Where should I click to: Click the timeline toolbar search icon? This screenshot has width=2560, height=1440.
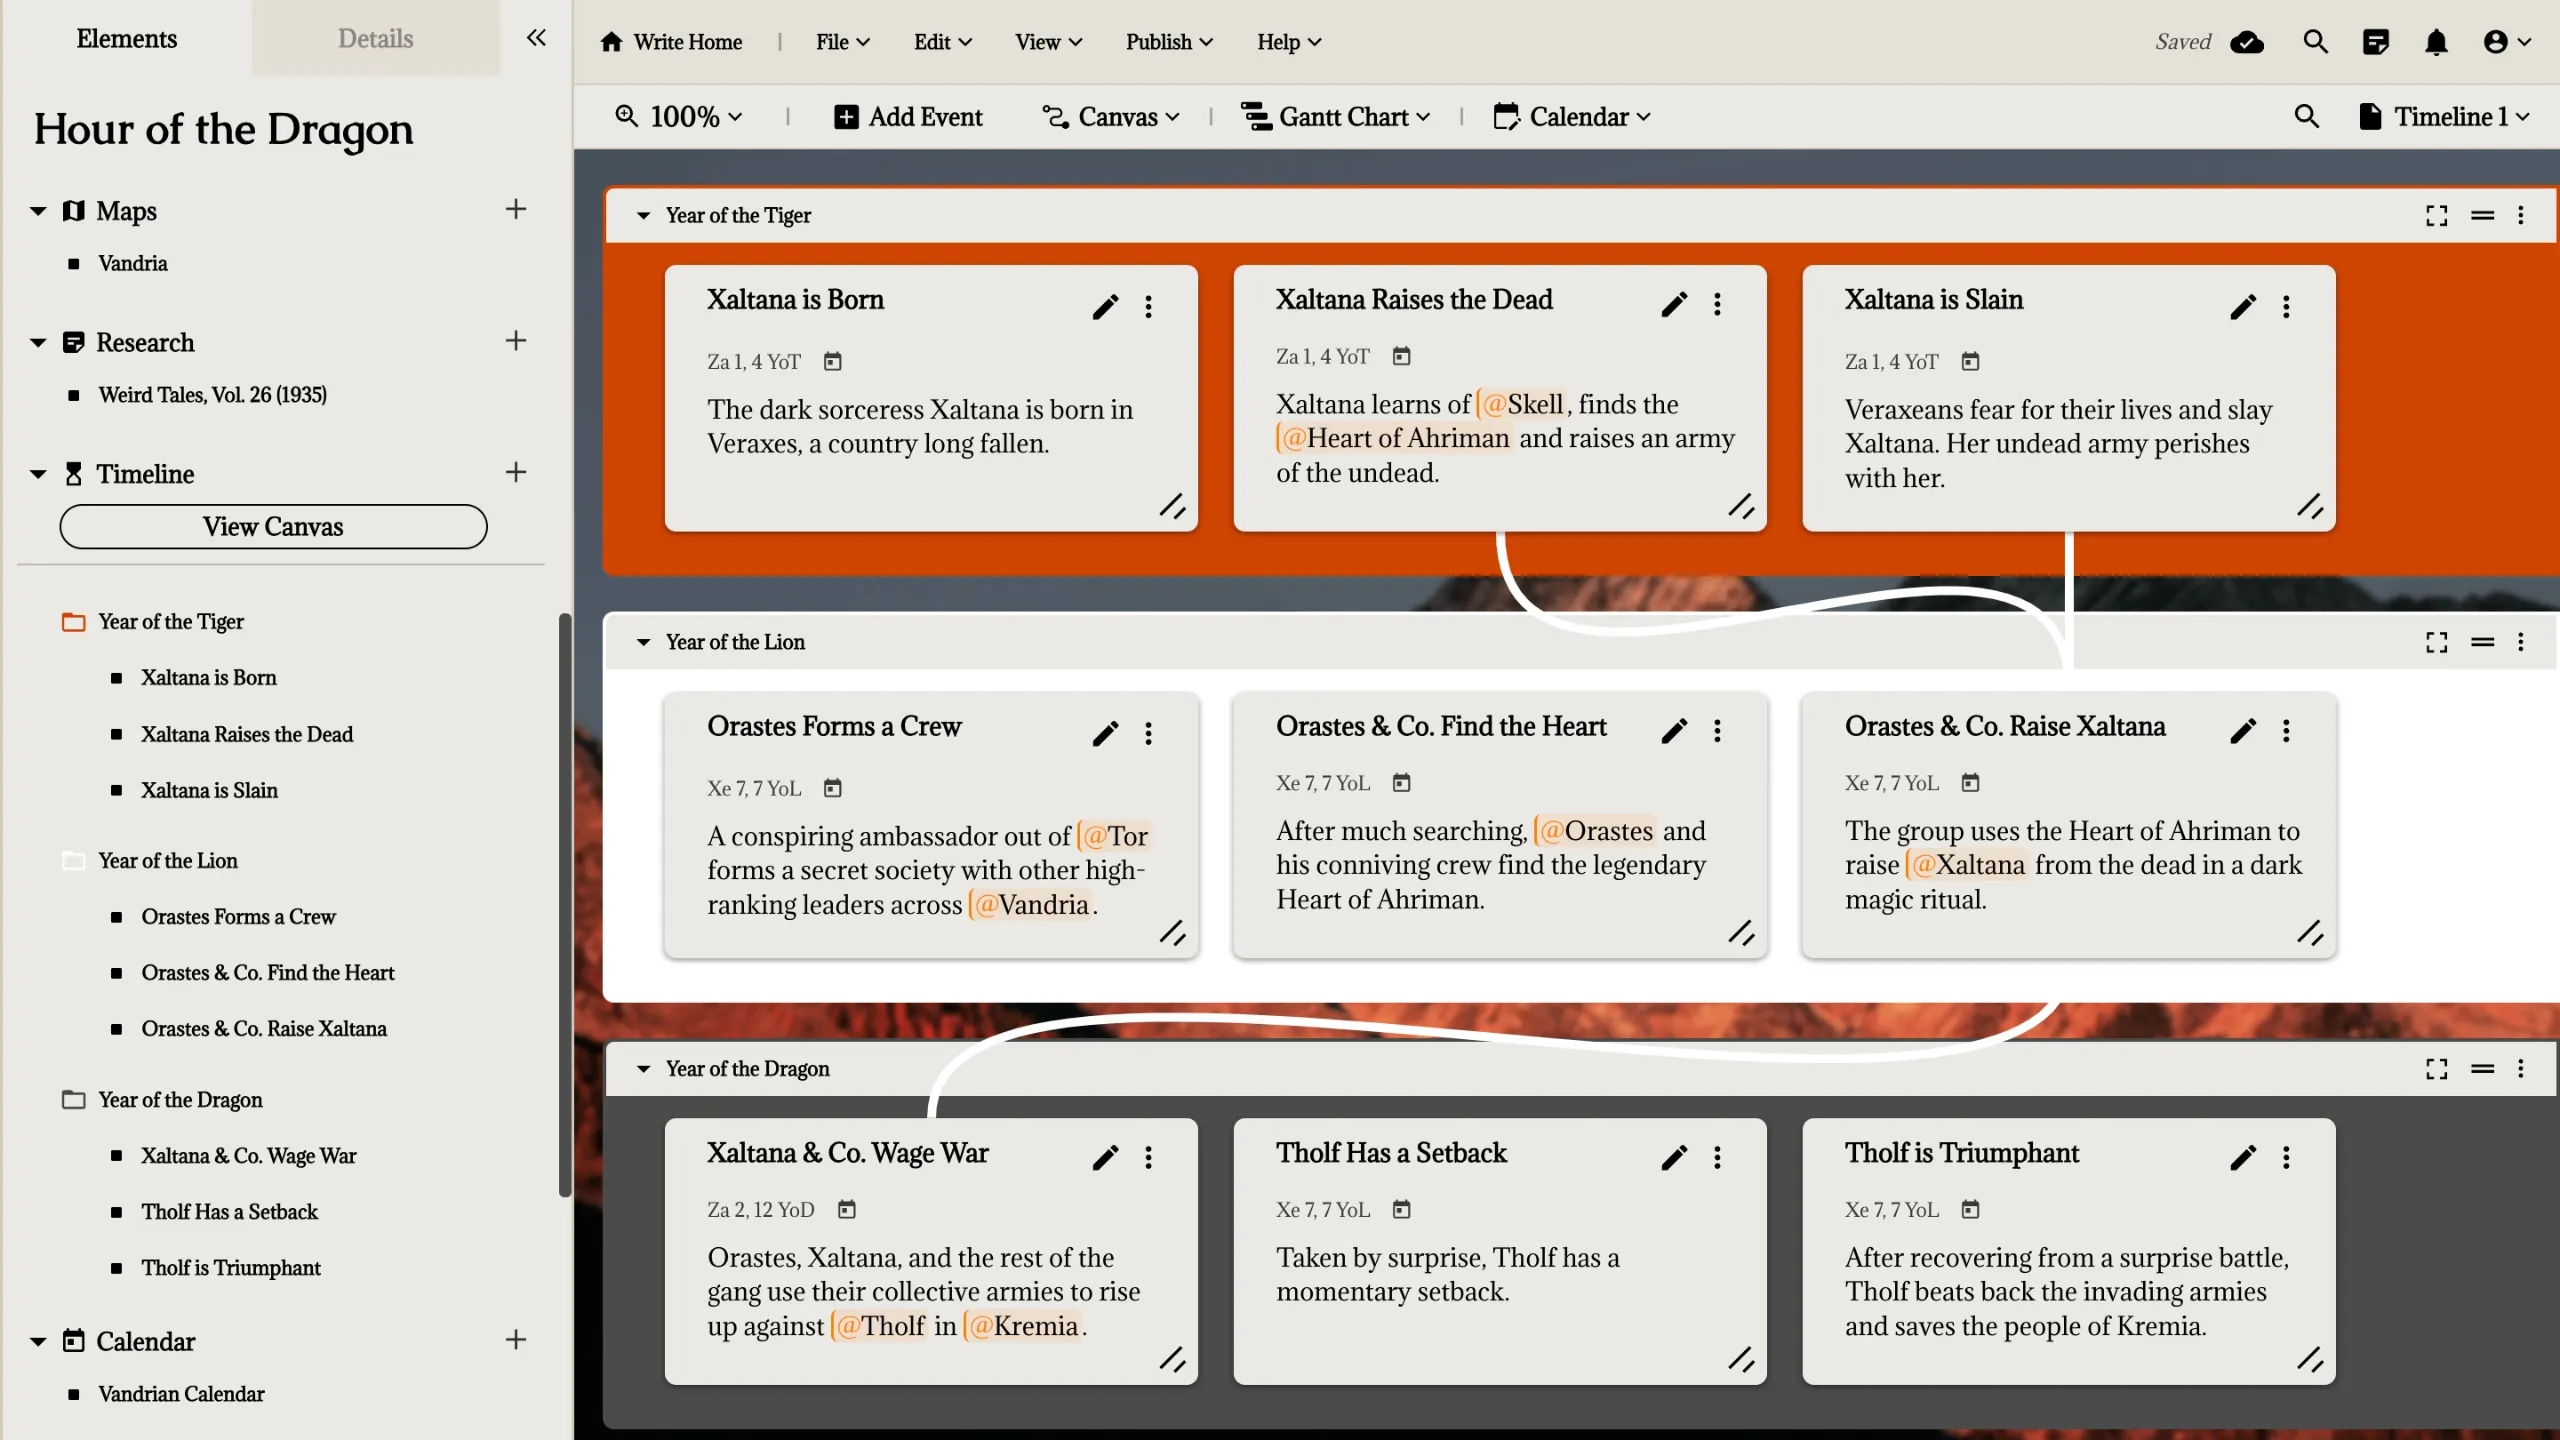point(2306,116)
